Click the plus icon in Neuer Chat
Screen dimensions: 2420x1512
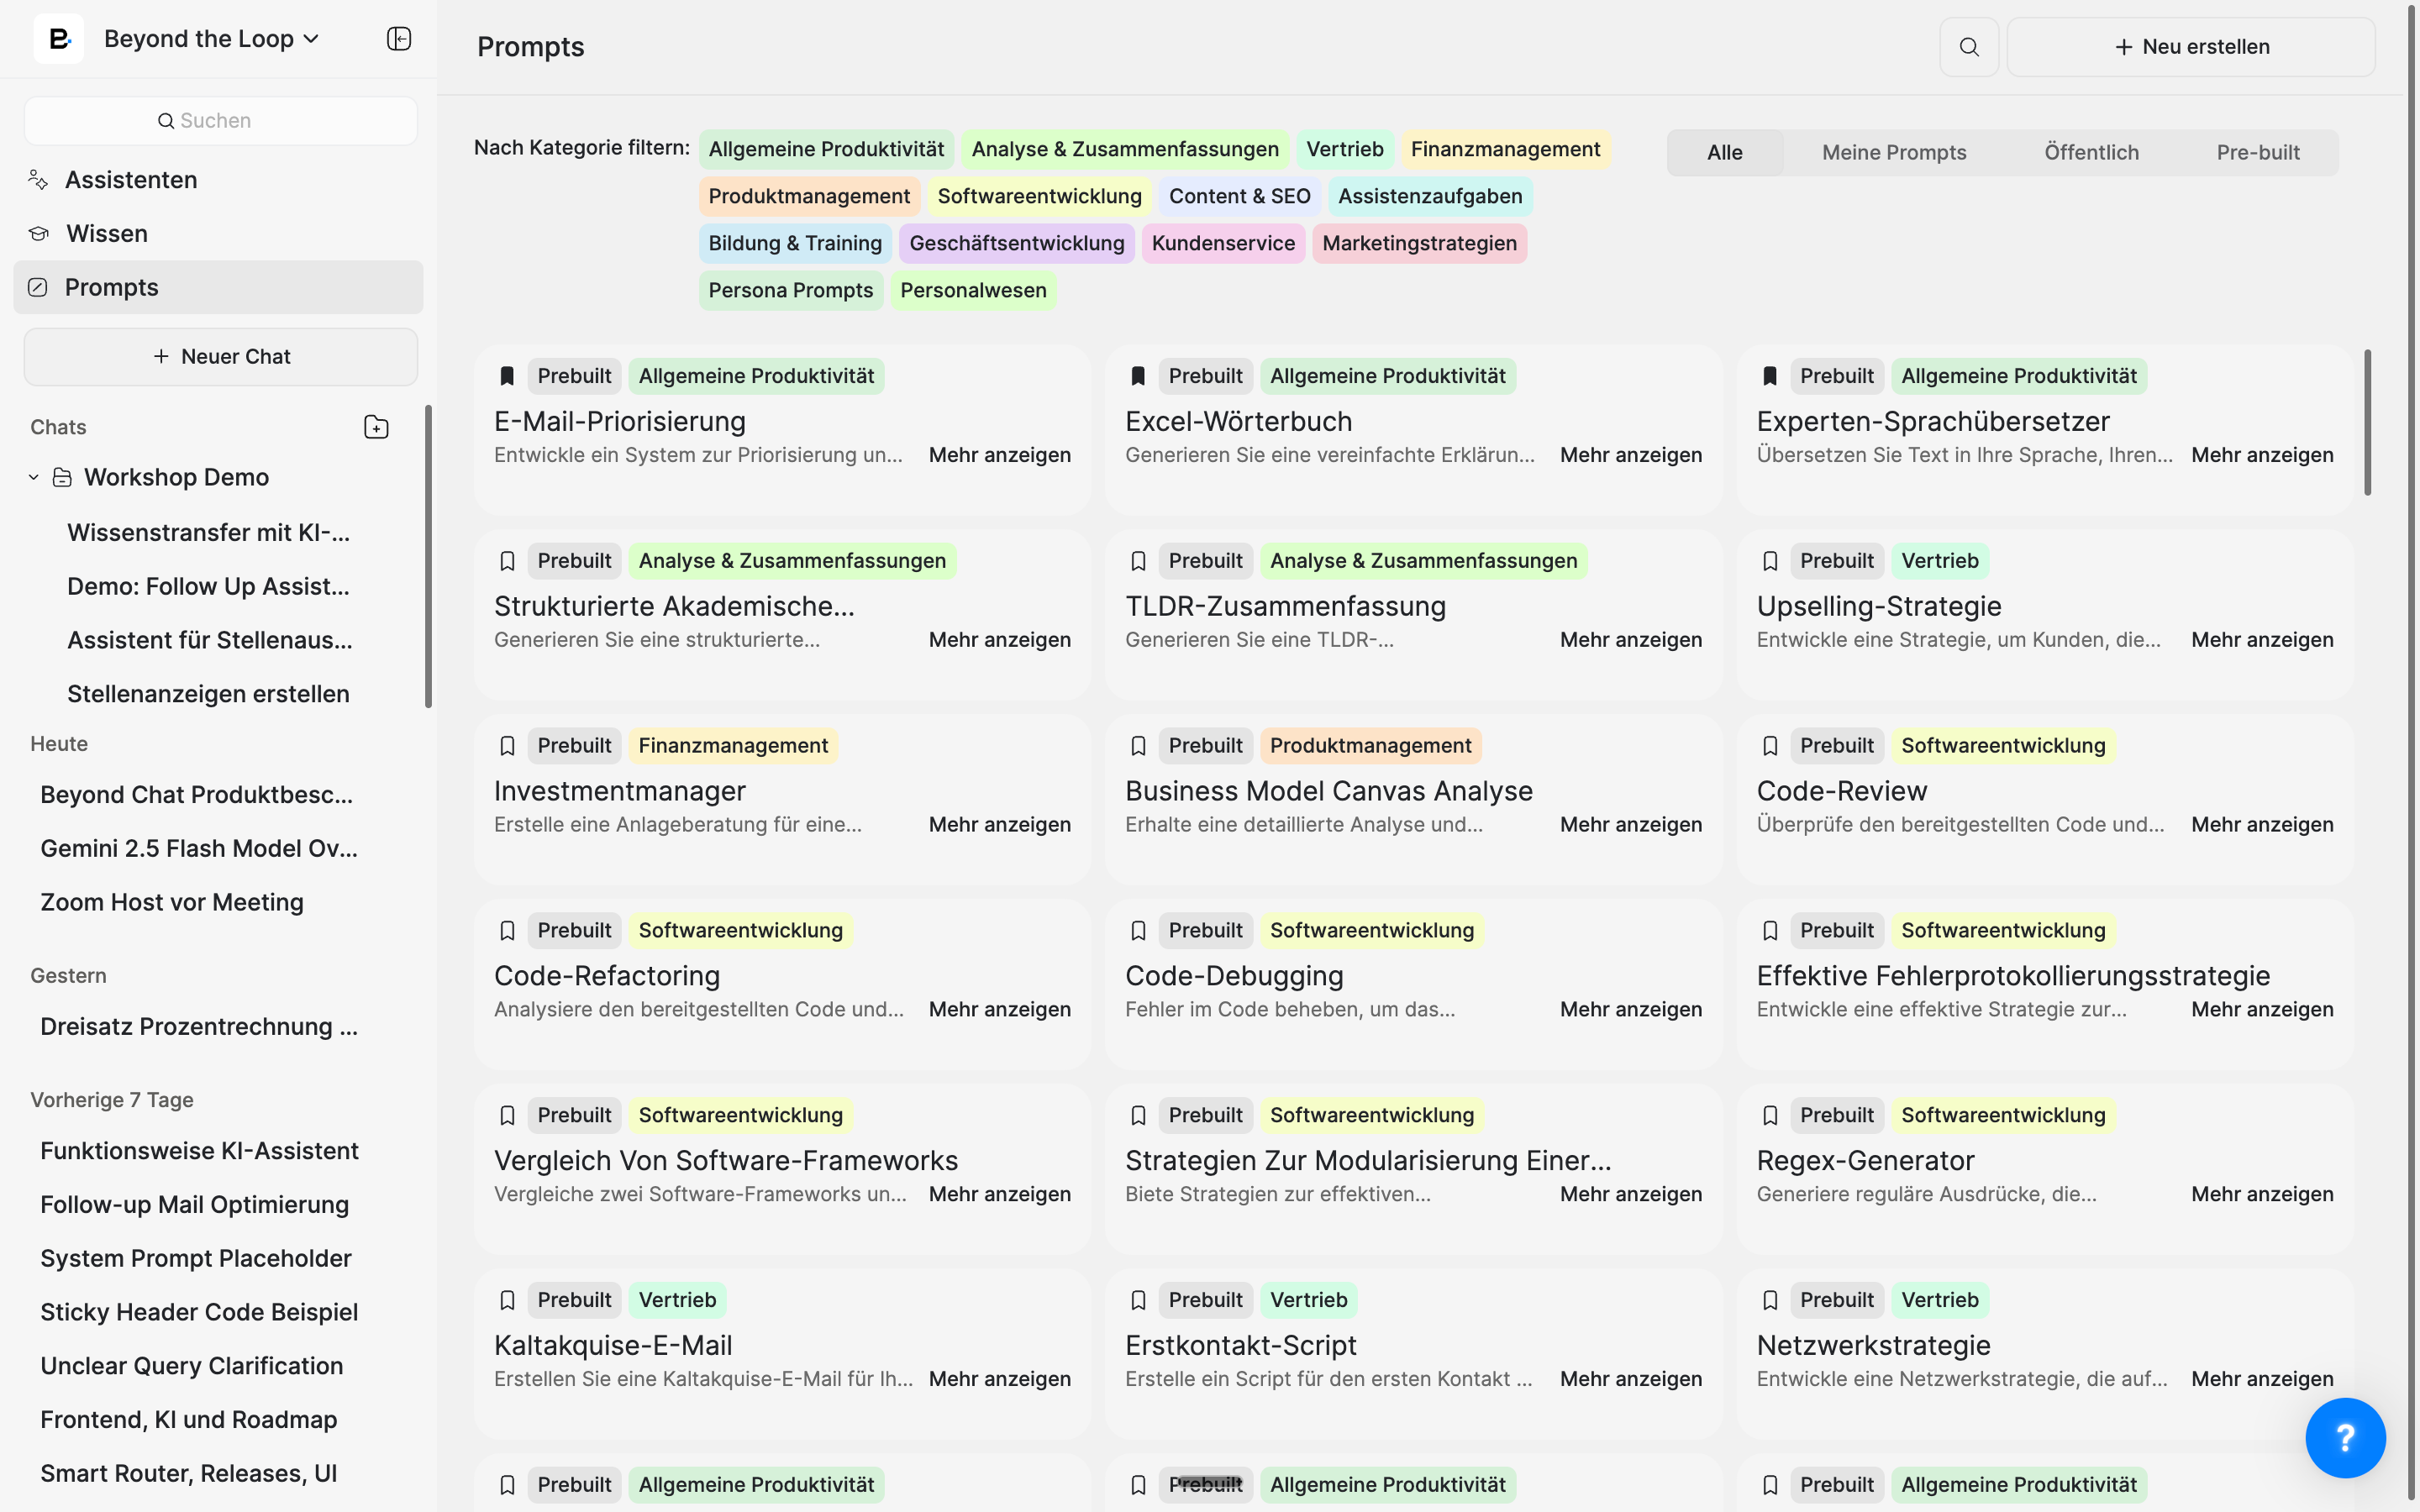[161, 357]
